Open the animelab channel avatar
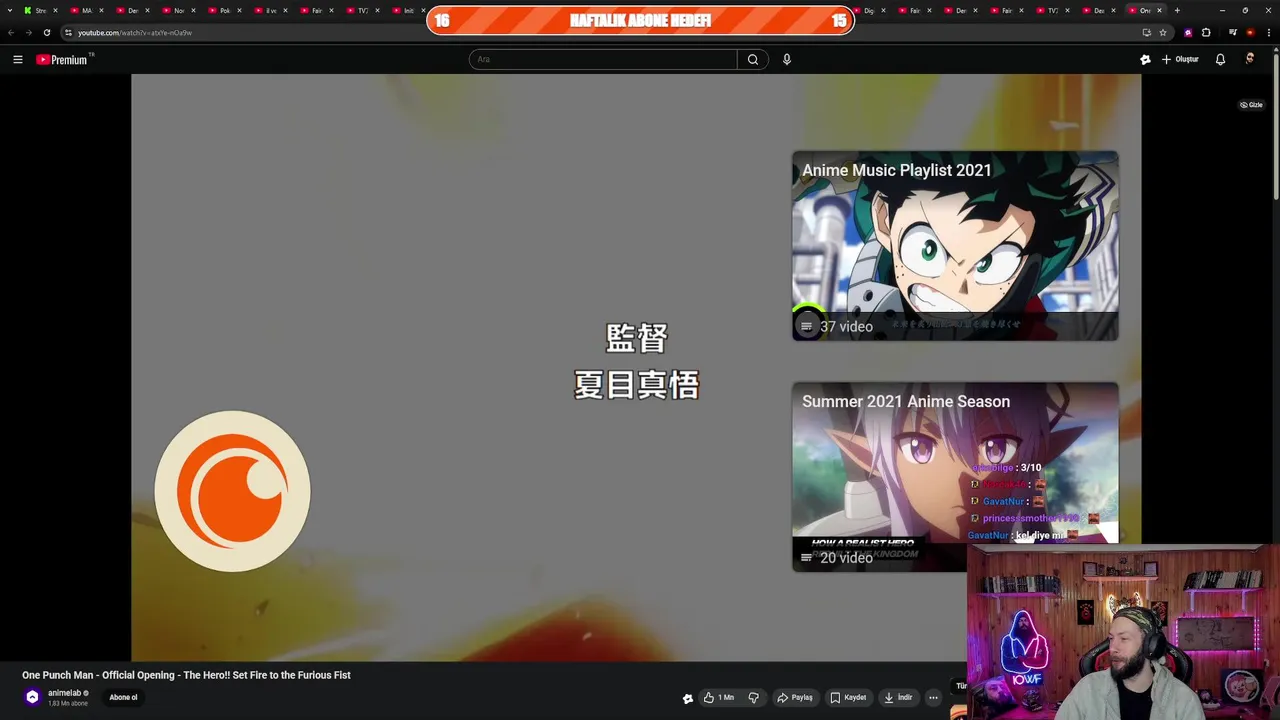Image resolution: width=1280 pixels, height=720 pixels. 32,697
